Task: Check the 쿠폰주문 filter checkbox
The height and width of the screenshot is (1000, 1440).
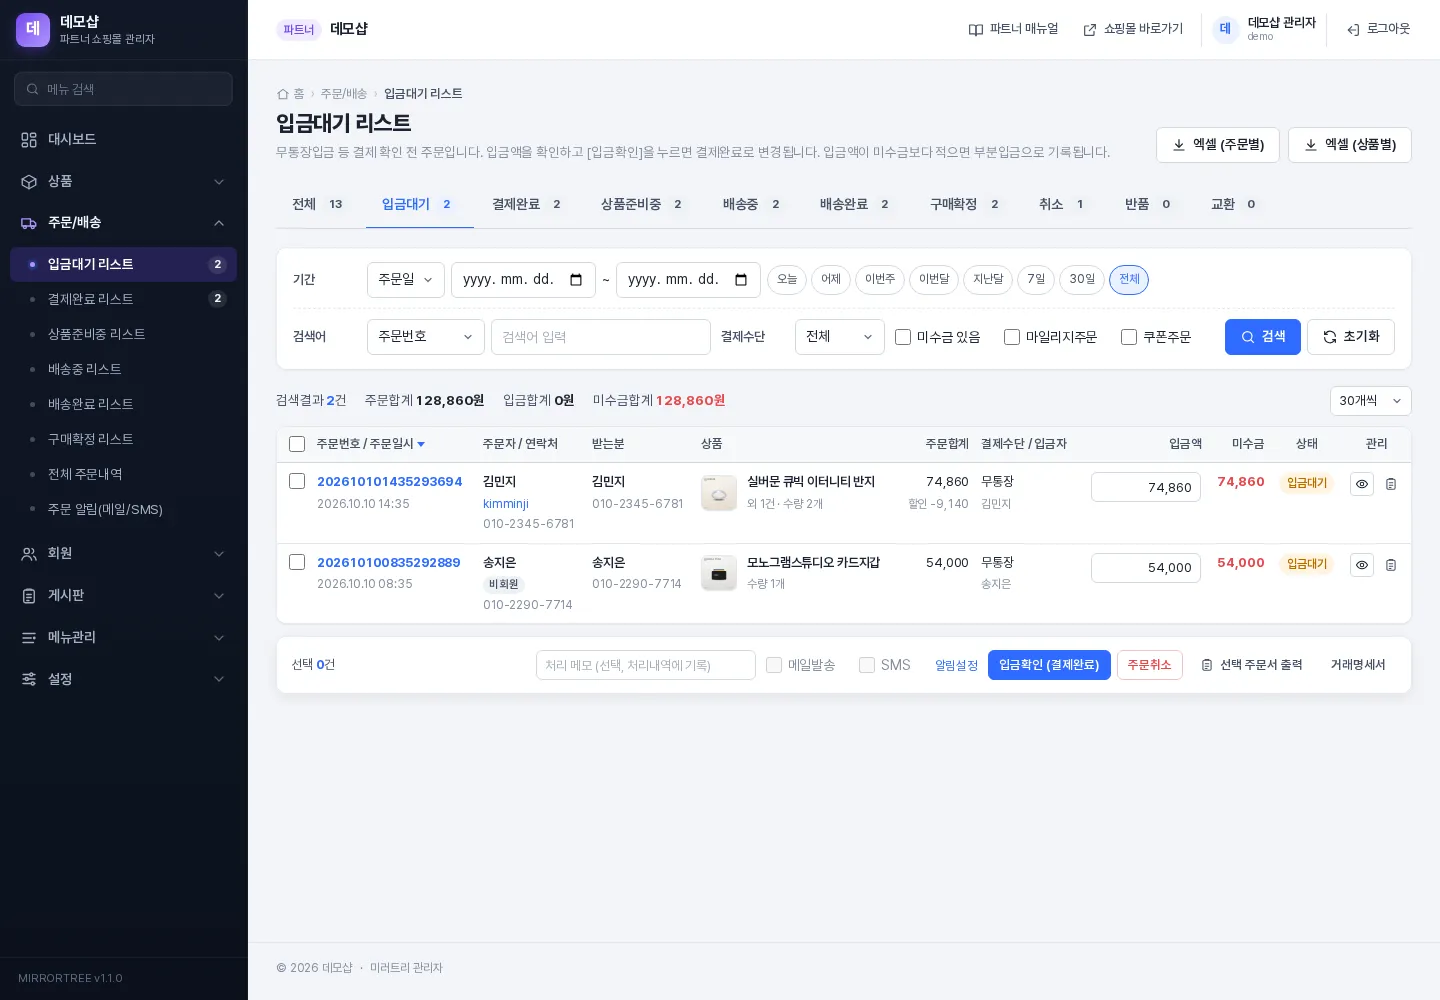Action: click(1129, 337)
